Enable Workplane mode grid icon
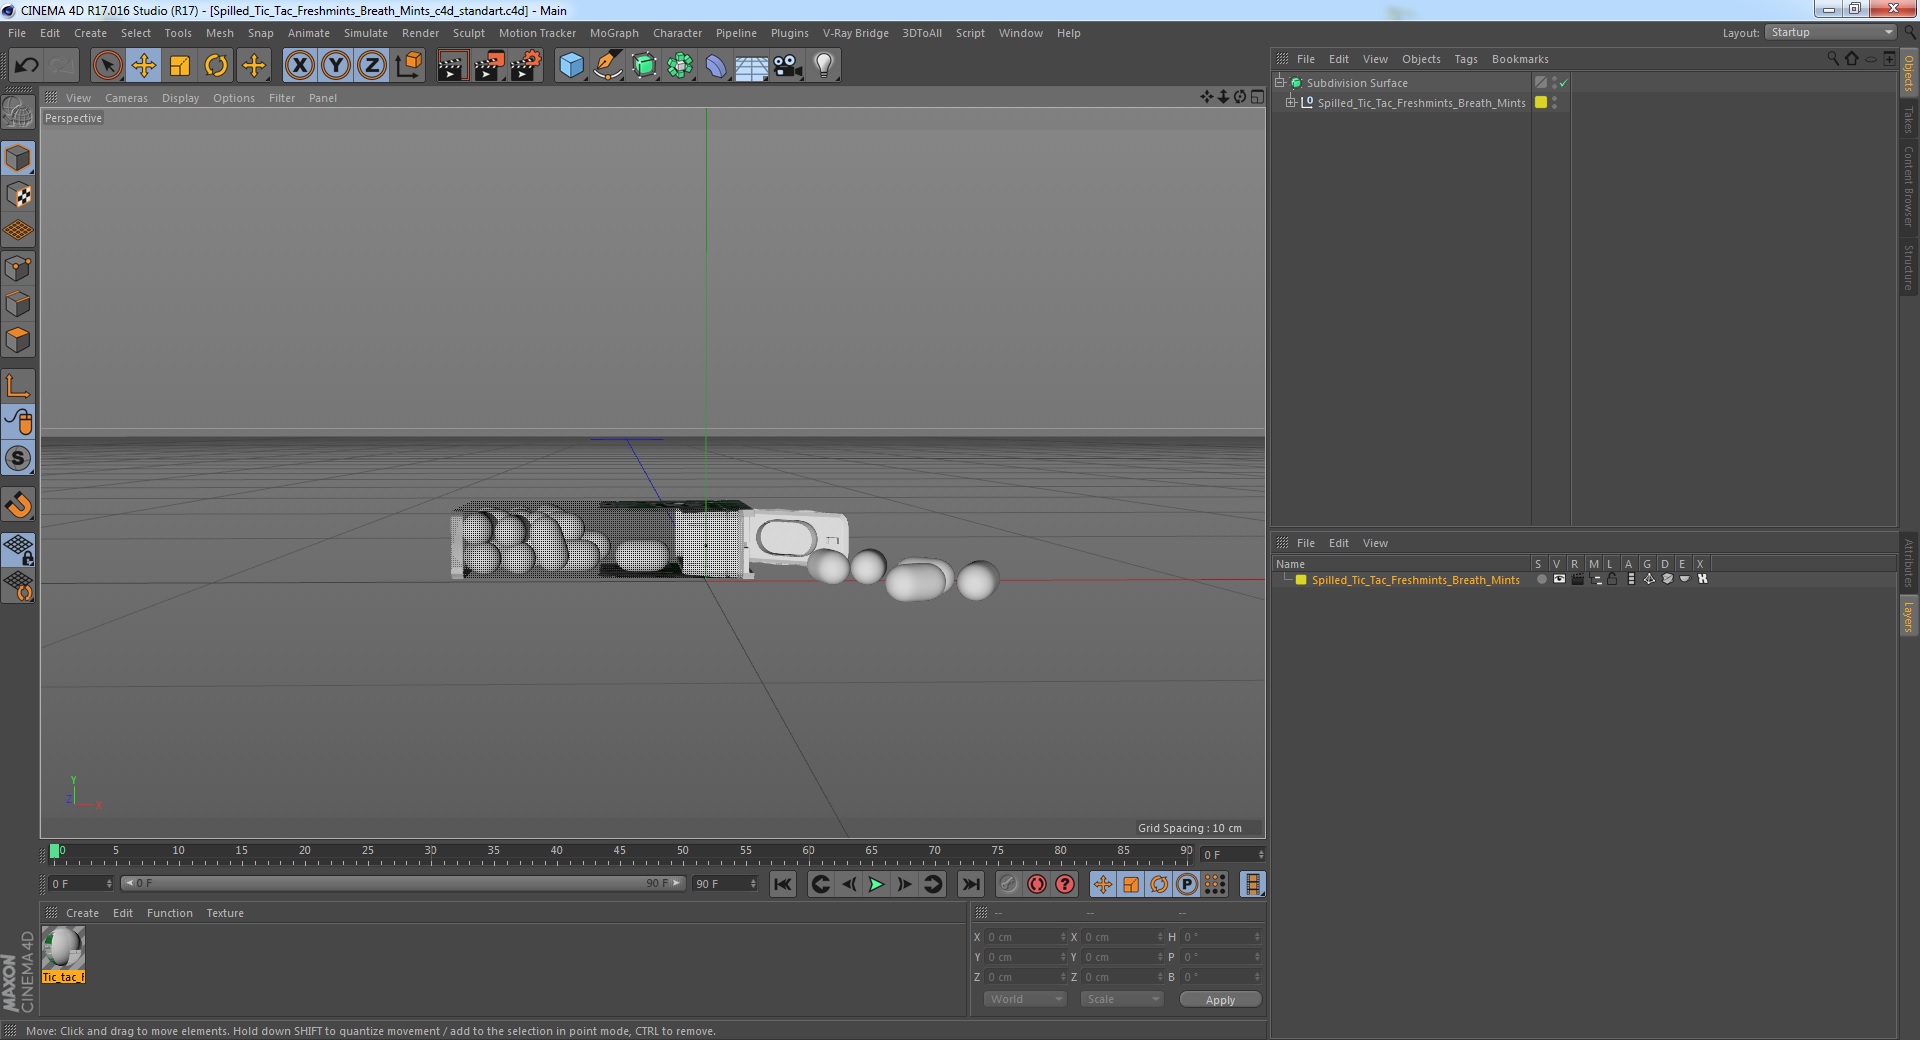Image resolution: width=1920 pixels, height=1040 pixels. [x=18, y=231]
